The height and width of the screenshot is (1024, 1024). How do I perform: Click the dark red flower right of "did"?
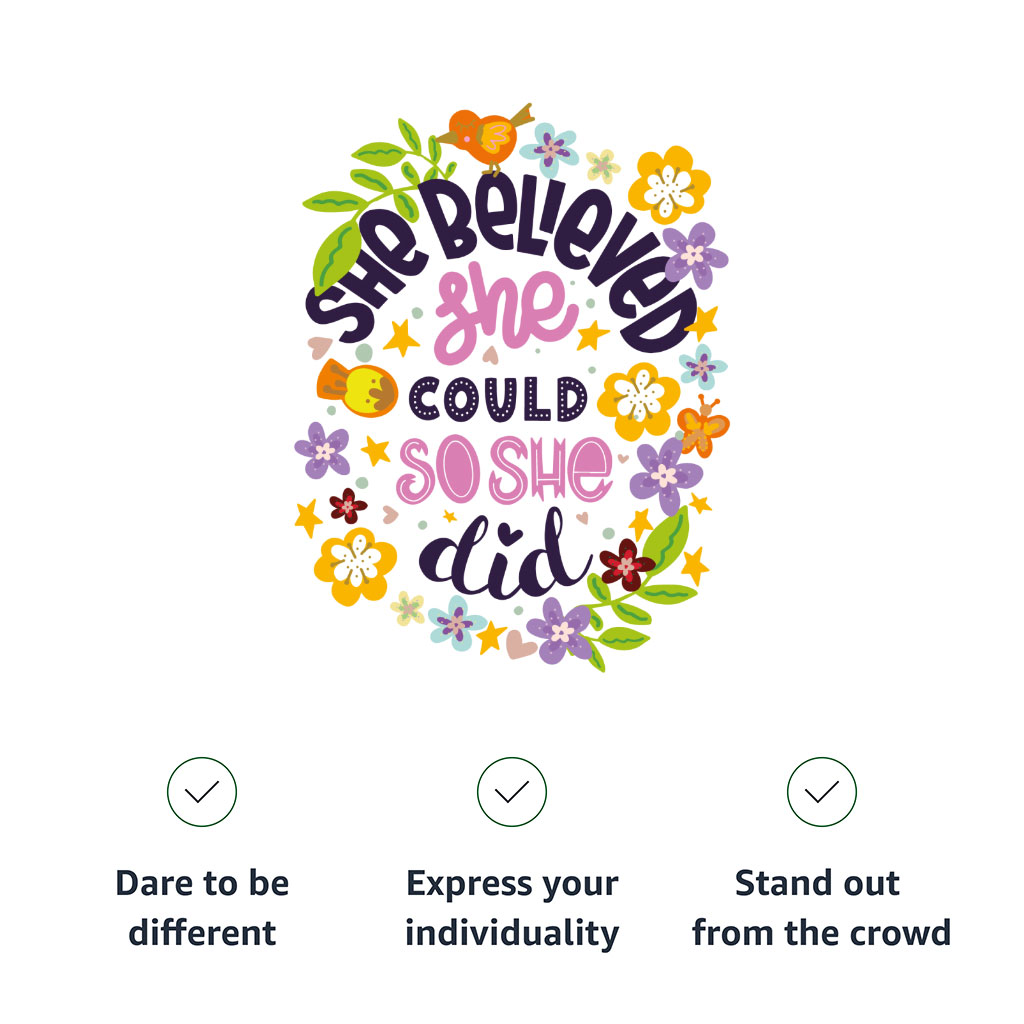click(627, 564)
